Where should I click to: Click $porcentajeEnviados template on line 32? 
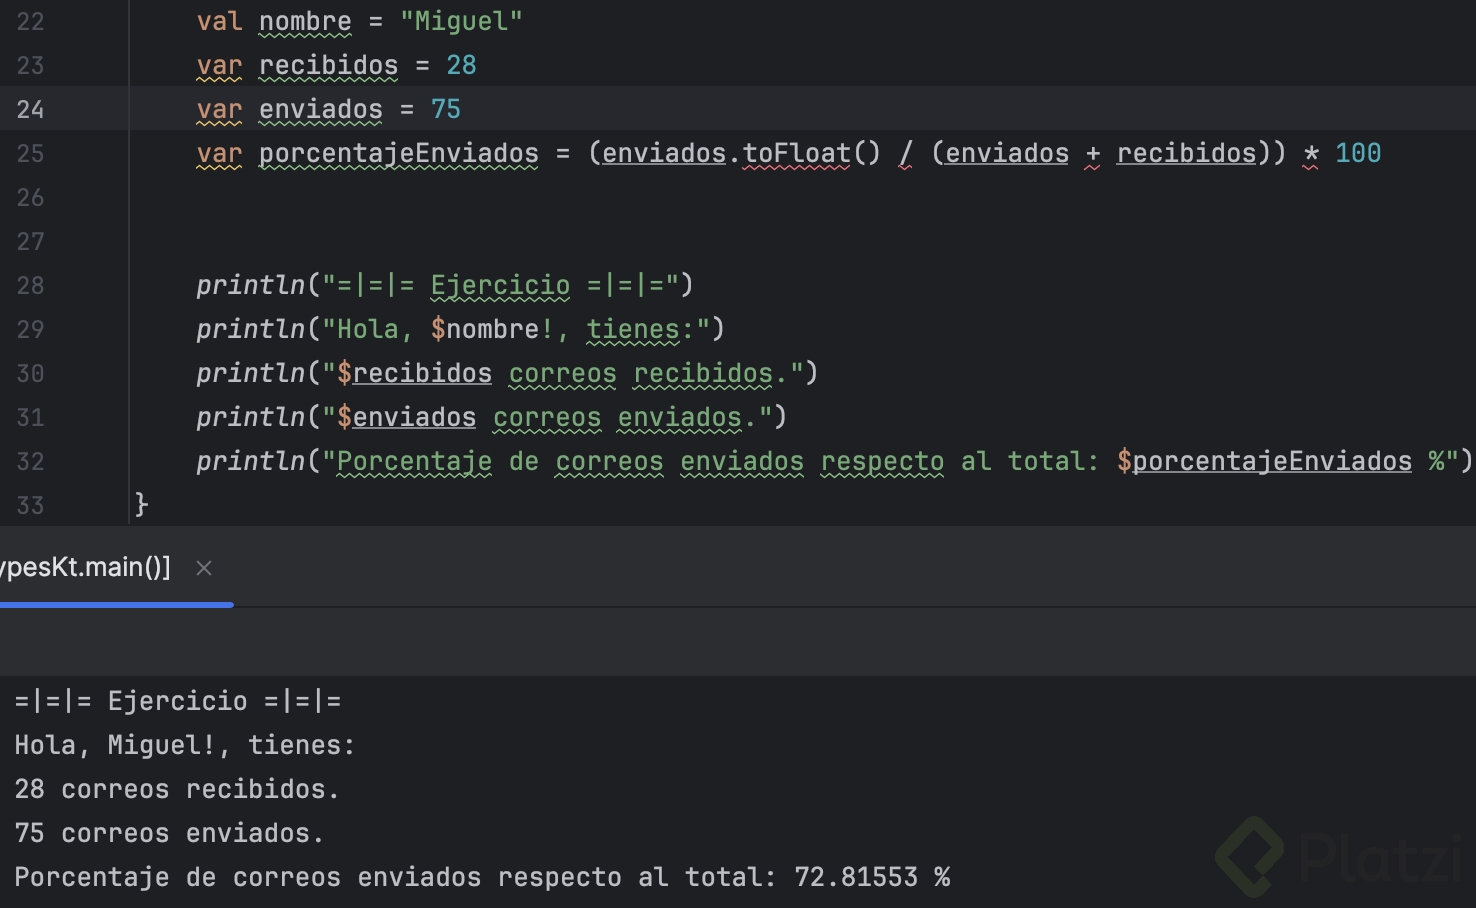[1264, 461]
